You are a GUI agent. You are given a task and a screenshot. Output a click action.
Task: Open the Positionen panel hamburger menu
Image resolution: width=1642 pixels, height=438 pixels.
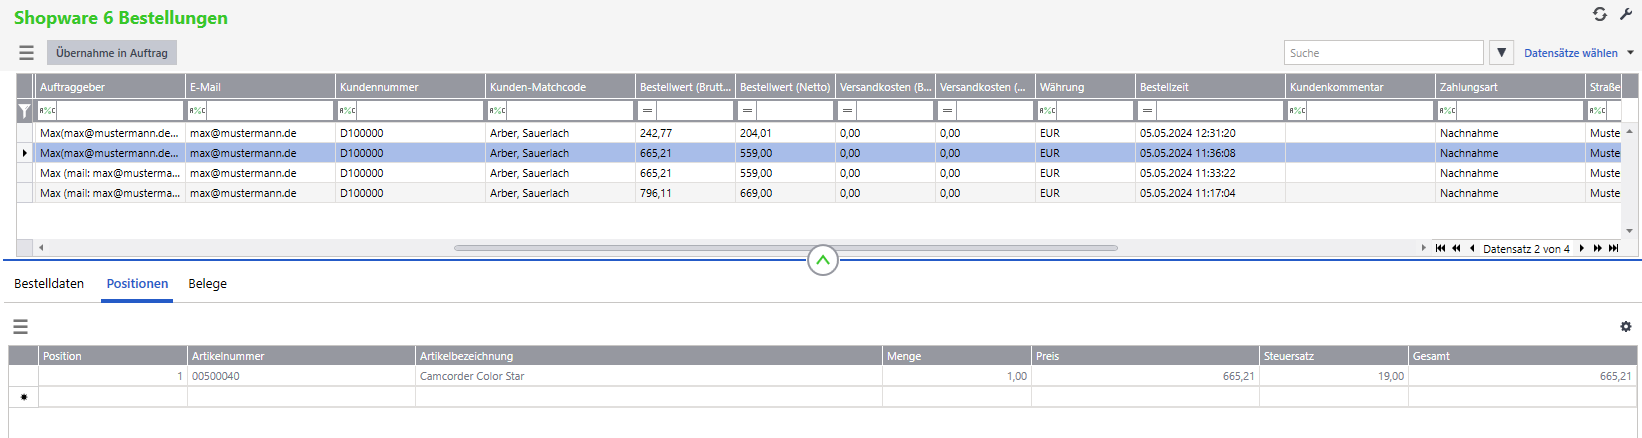coord(20,327)
